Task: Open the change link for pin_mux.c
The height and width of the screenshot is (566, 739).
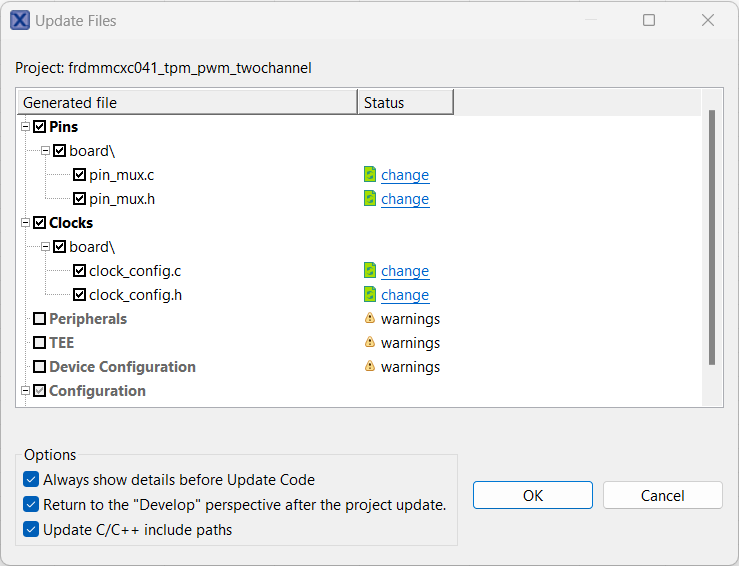Action: point(405,175)
